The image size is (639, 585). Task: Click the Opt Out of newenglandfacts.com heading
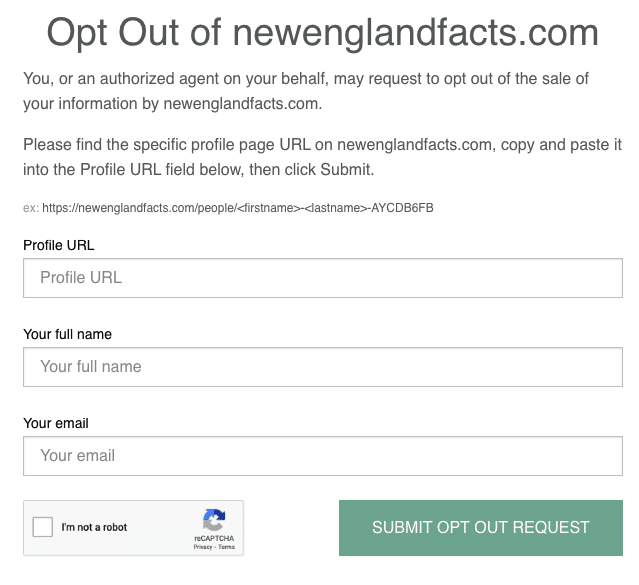coord(323,33)
